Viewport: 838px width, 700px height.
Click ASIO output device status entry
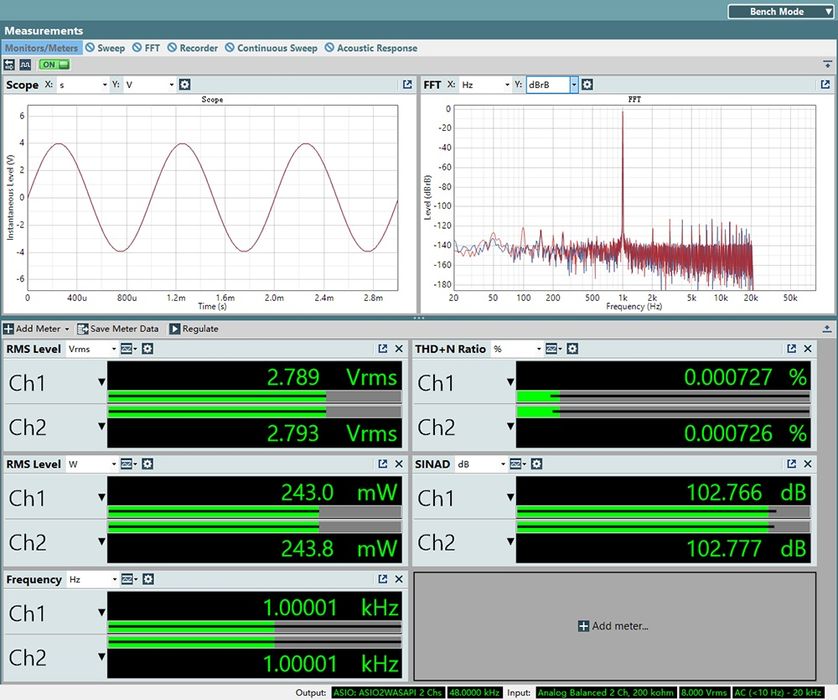click(387, 693)
